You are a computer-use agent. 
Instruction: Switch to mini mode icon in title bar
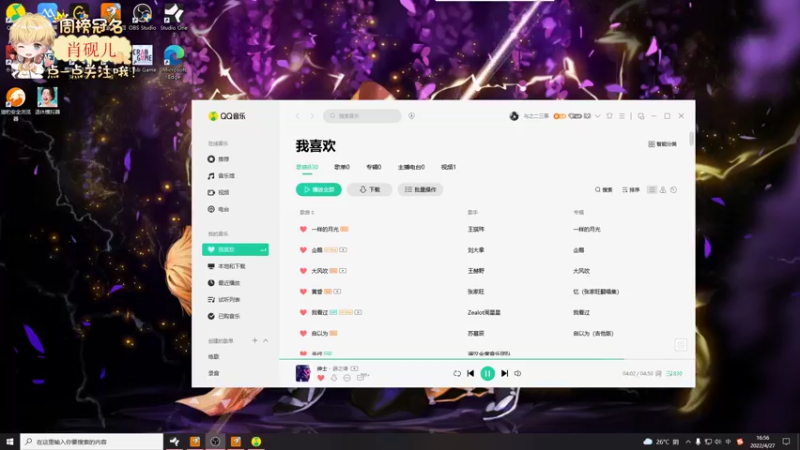[641, 116]
